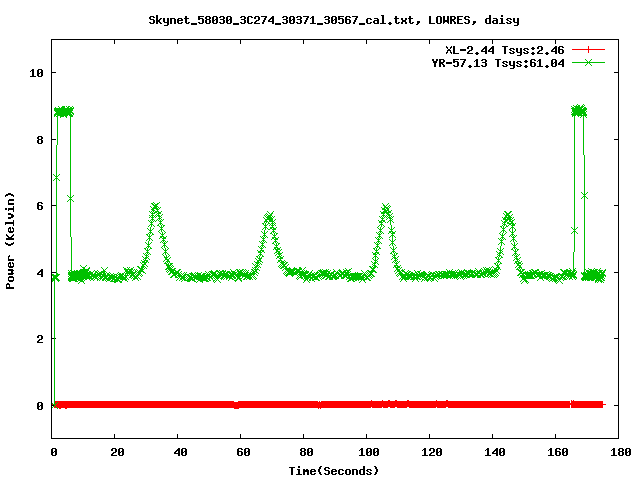Click the green peak near 69 seconds
The height and width of the screenshot is (480, 640).
[269, 217]
